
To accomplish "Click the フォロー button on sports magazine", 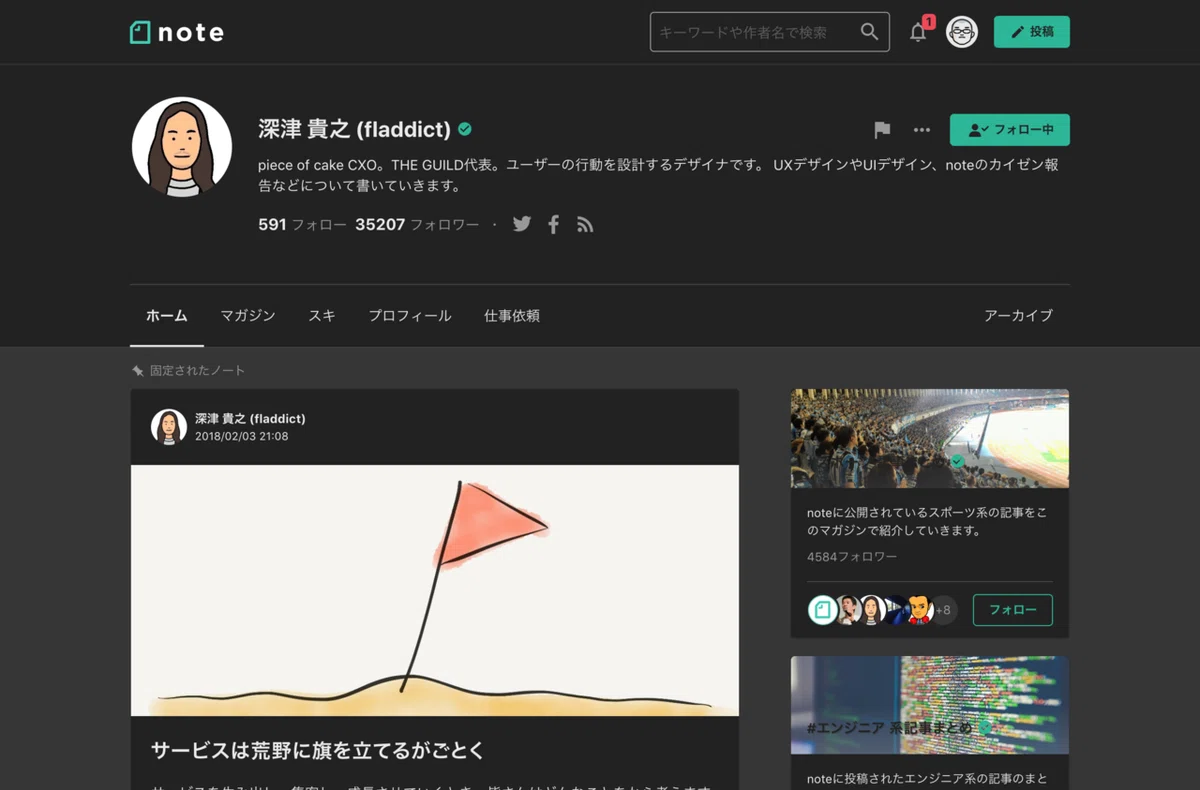I will click(1013, 610).
